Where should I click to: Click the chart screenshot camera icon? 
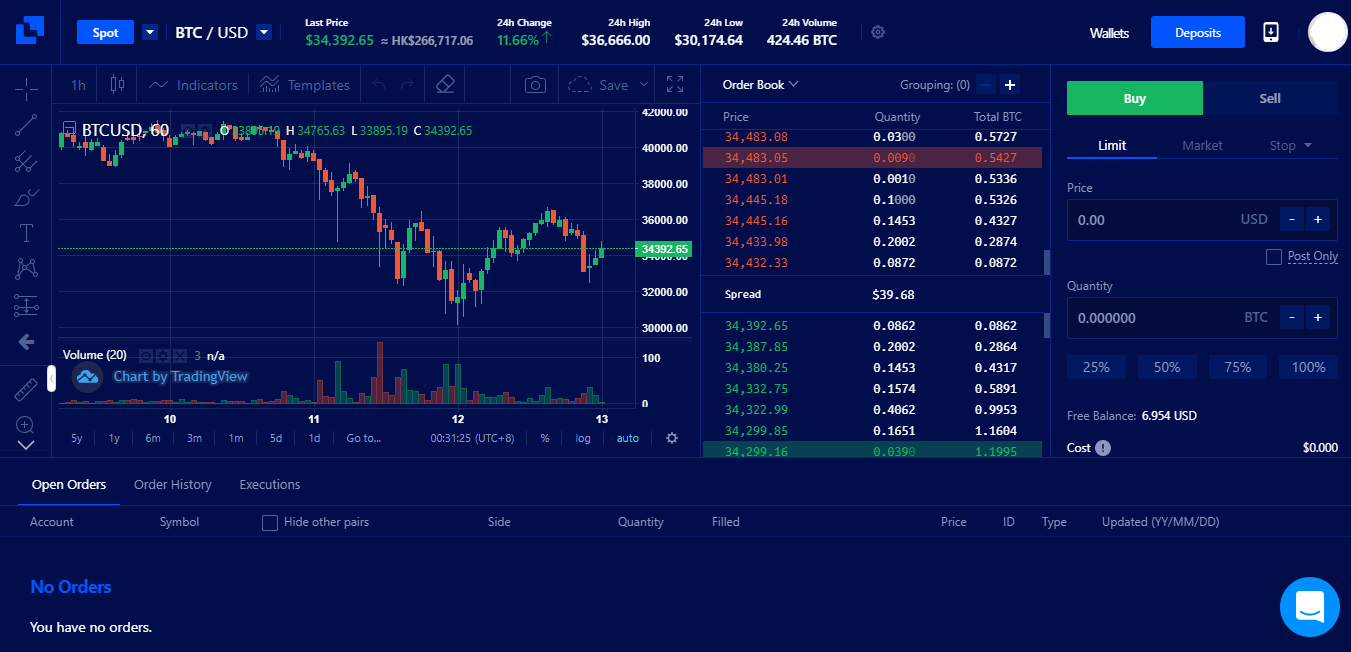[536, 85]
